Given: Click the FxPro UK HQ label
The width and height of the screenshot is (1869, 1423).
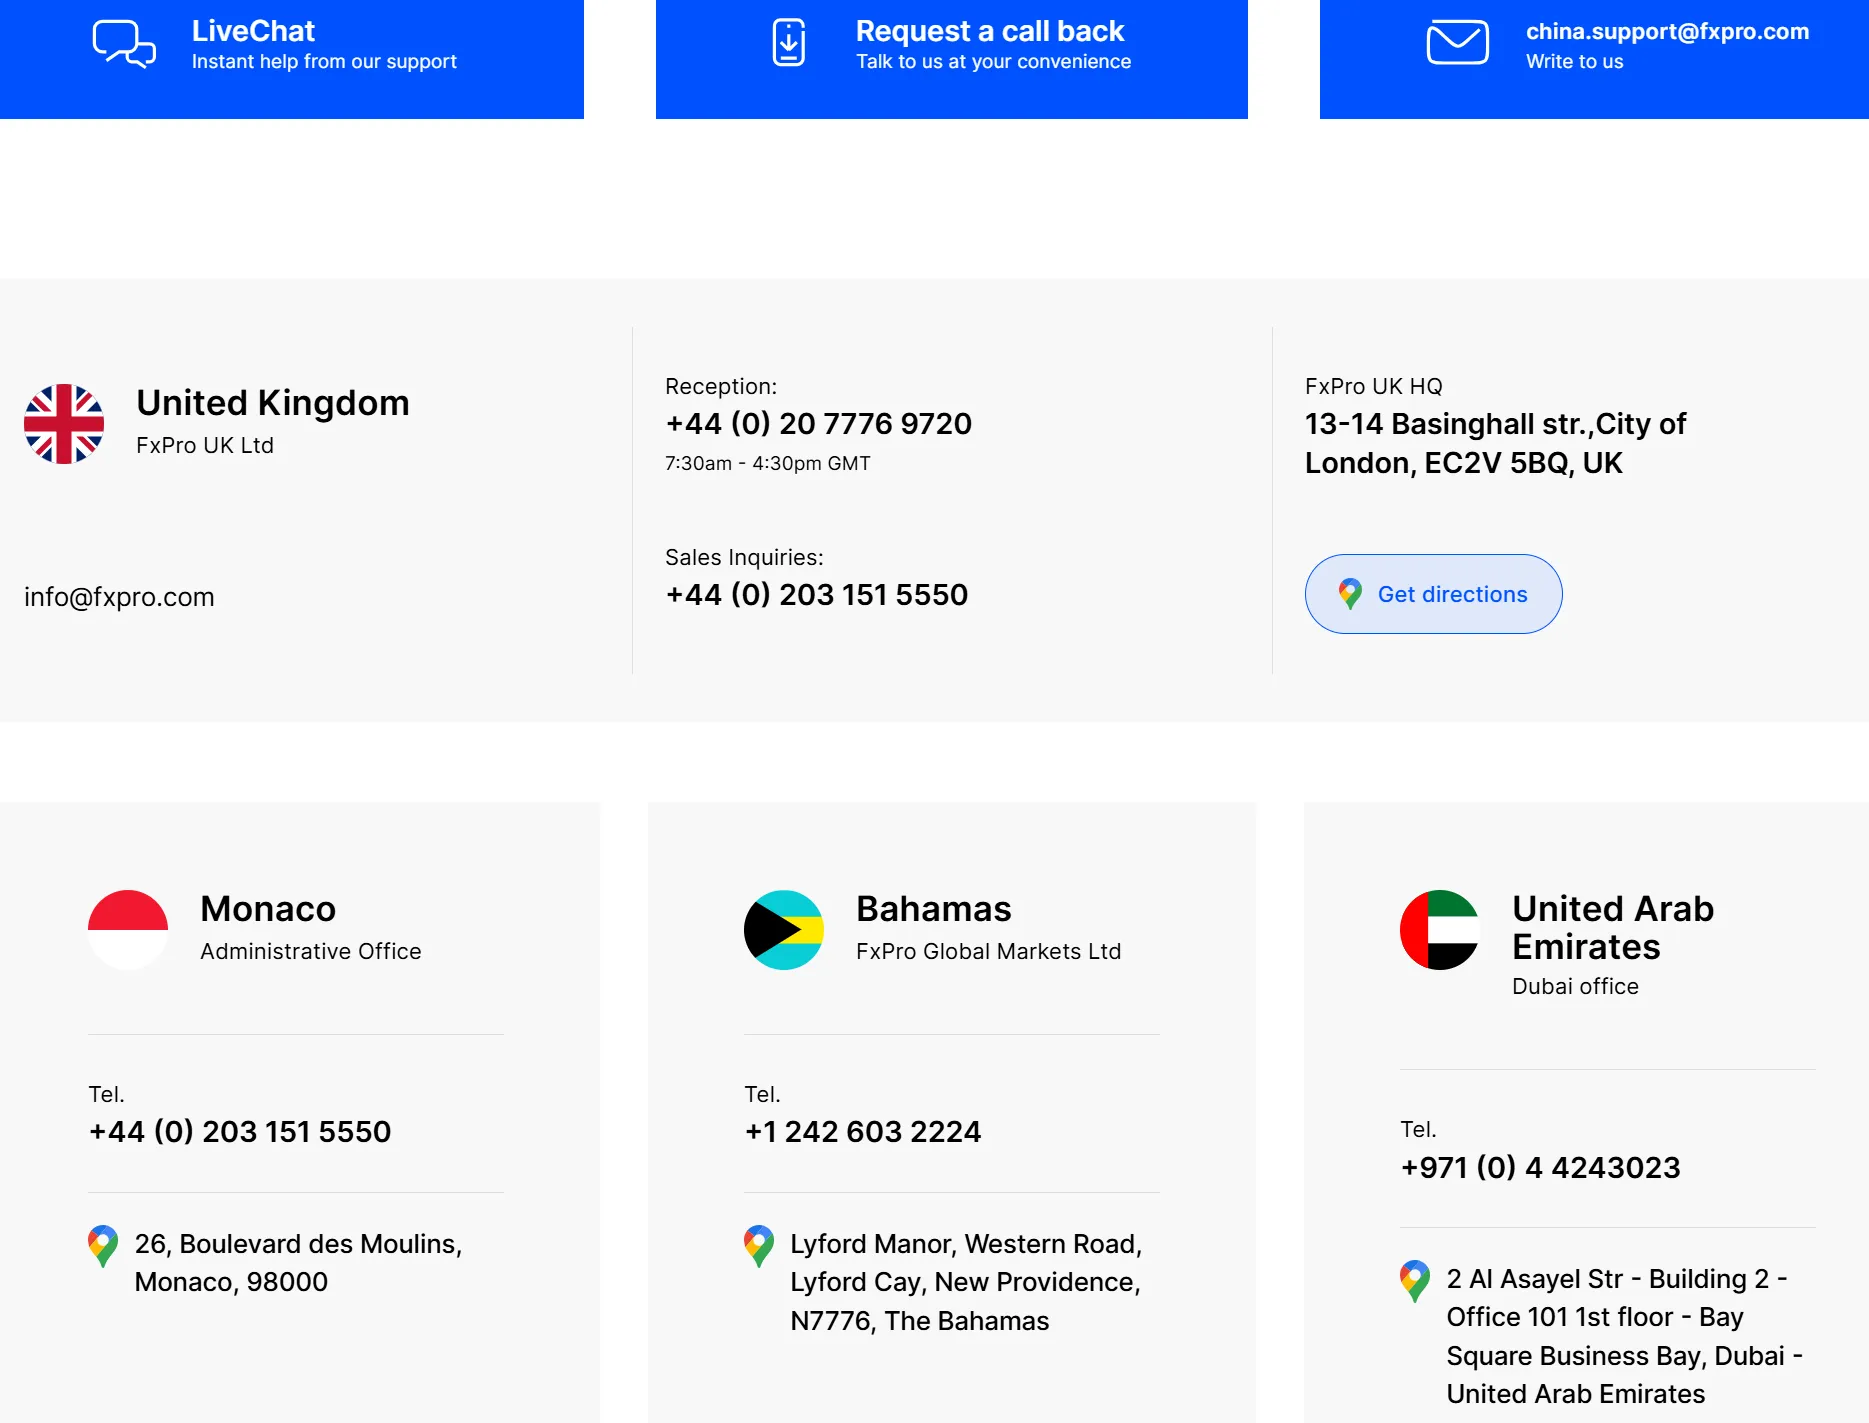Looking at the screenshot, I should pyautogui.click(x=1374, y=387).
